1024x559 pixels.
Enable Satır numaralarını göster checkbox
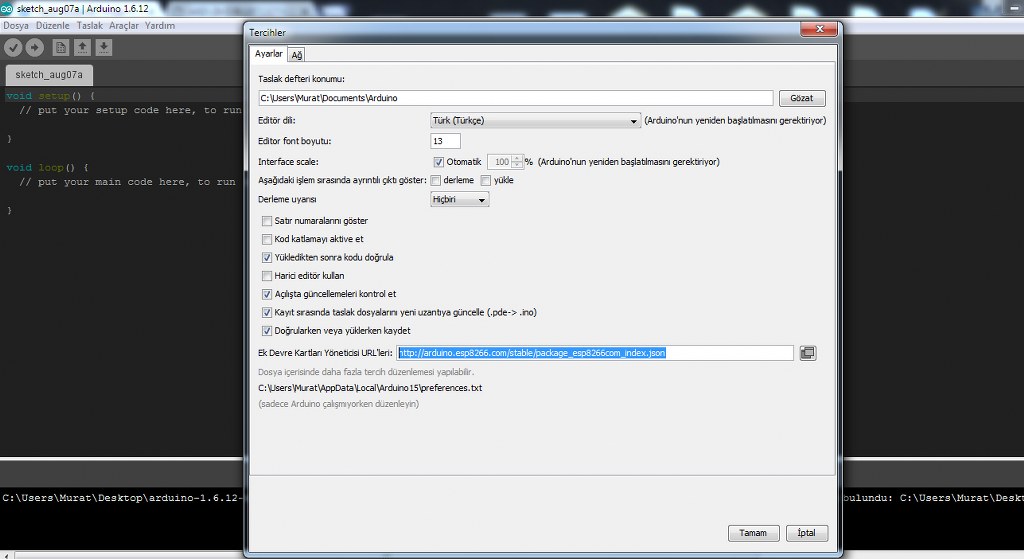266,221
